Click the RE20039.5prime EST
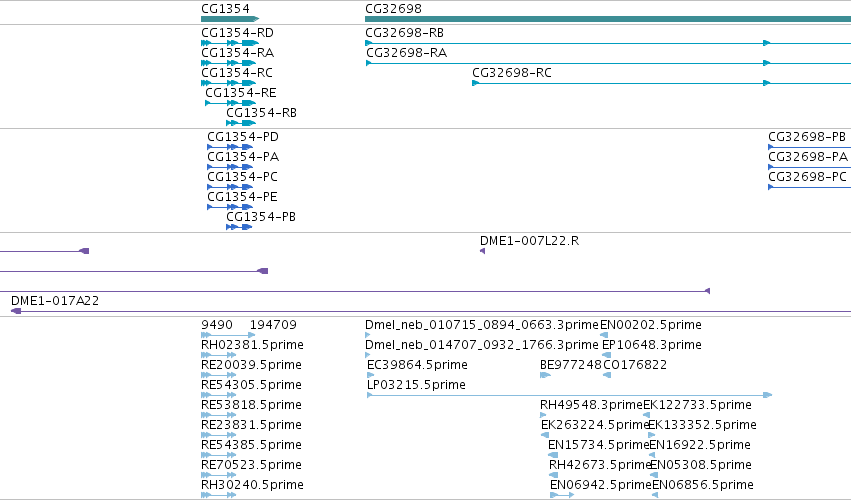851x500 pixels. coord(251,365)
